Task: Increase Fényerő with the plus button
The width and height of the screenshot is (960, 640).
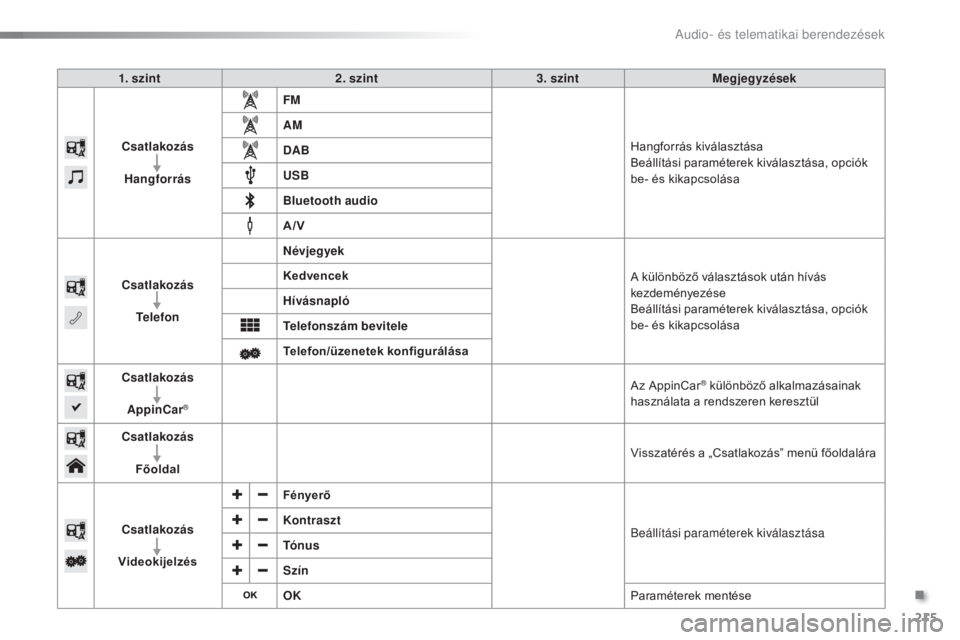Action: pyautogui.click(x=237, y=495)
